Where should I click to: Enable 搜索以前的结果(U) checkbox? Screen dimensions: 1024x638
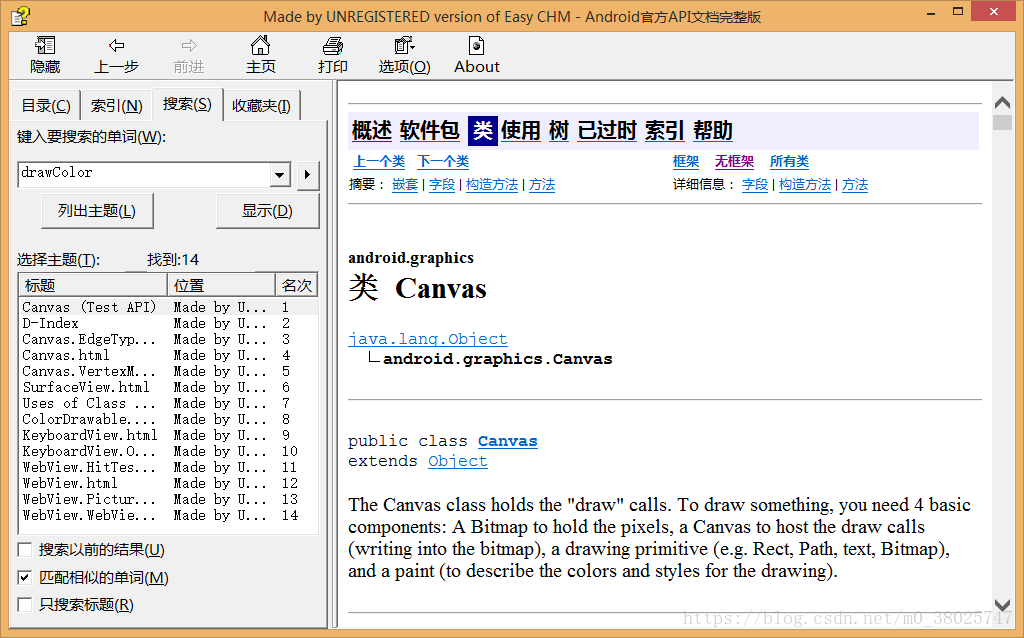(25, 550)
